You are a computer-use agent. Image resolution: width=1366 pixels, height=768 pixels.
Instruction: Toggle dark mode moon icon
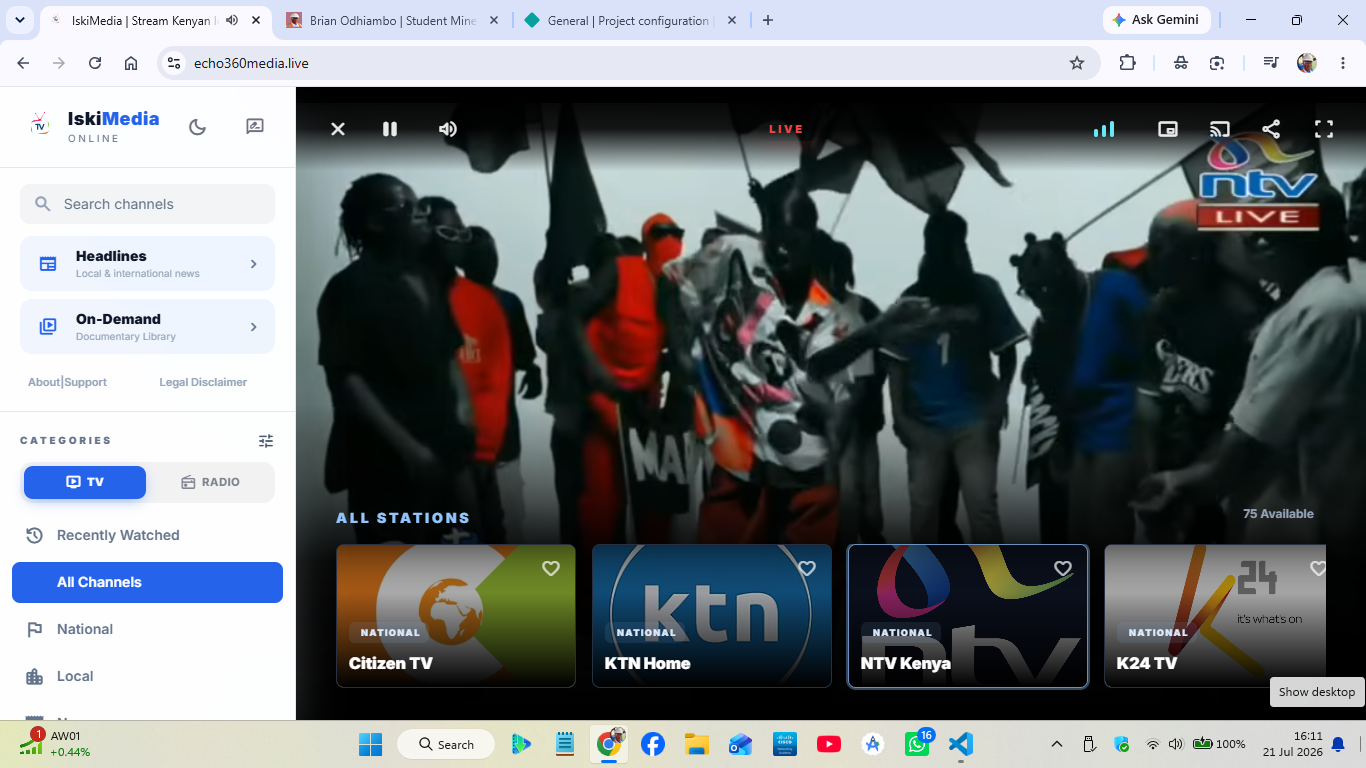coord(198,127)
